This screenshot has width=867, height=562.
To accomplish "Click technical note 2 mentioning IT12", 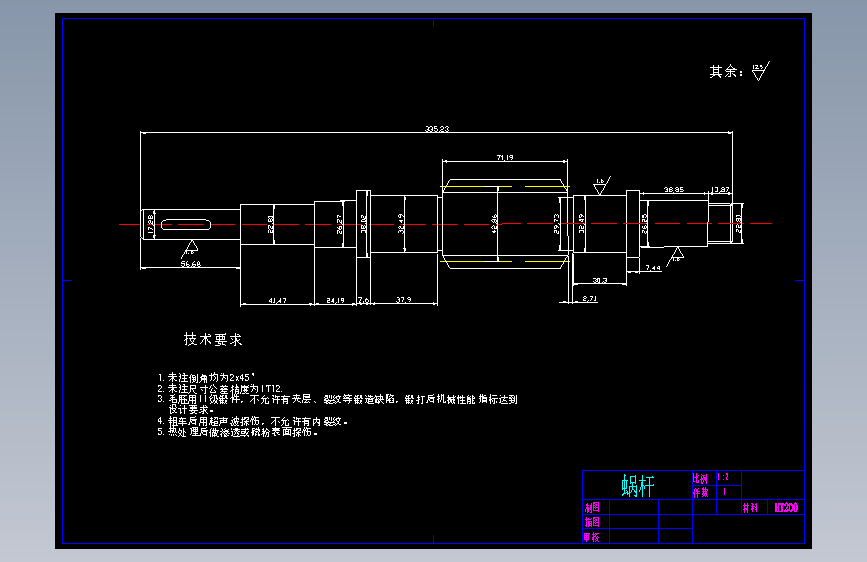I will pyautogui.click(x=220, y=389).
